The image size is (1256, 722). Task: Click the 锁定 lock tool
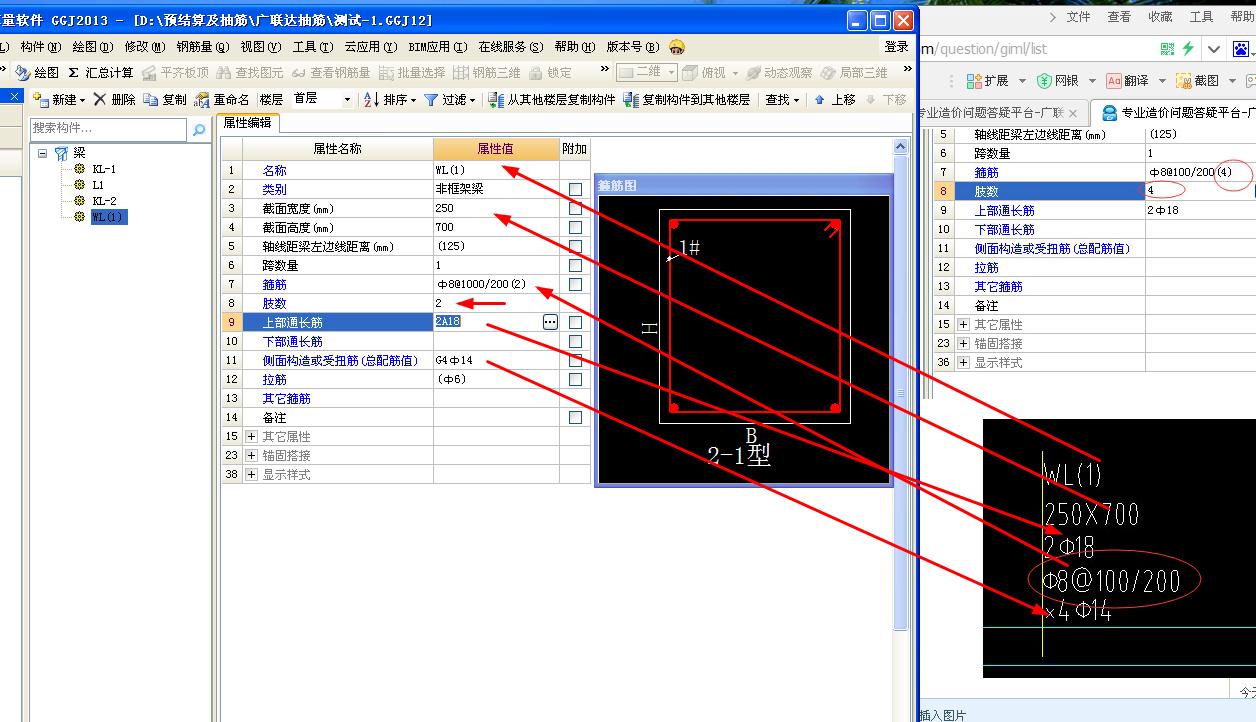(x=550, y=72)
